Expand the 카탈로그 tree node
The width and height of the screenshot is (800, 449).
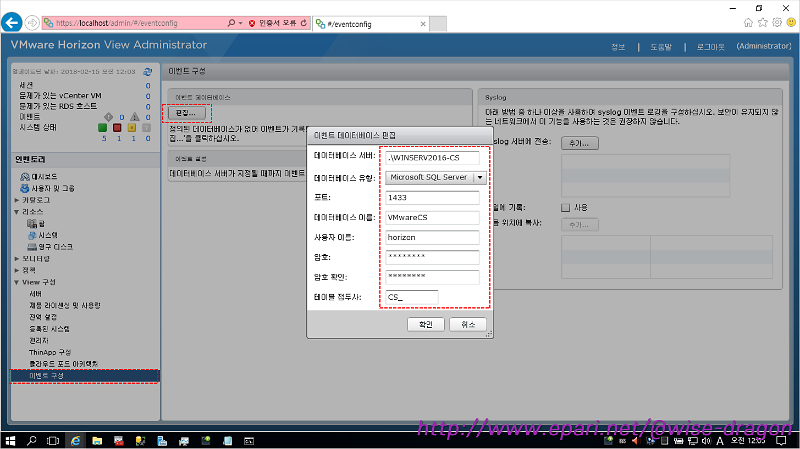17,200
